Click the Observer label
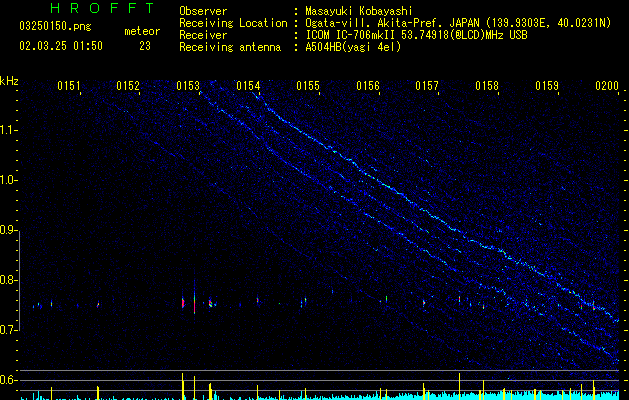 coord(203,11)
